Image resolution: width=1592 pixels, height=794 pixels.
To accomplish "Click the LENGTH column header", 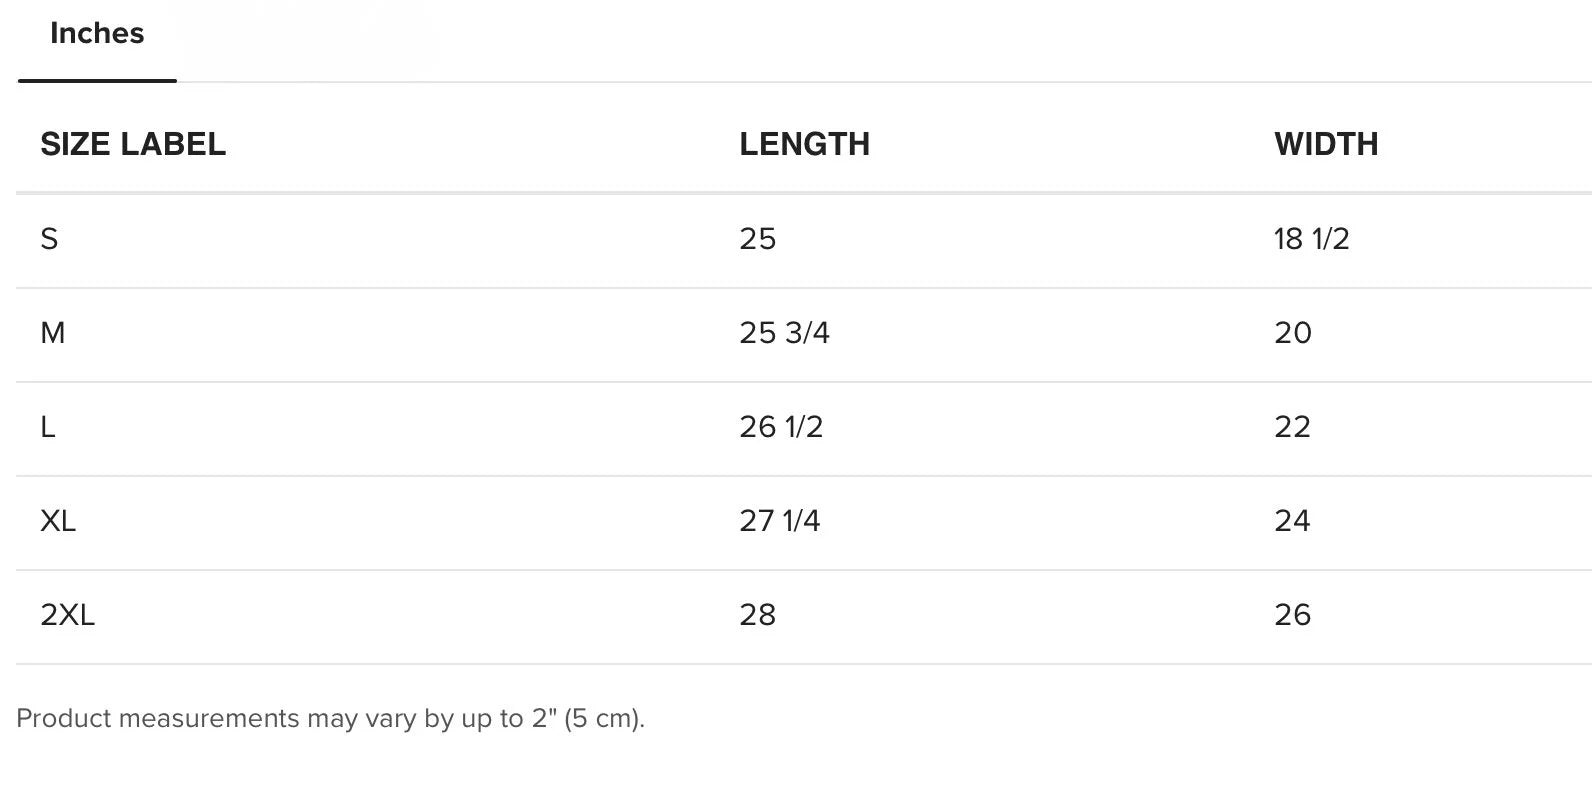I will (804, 144).
